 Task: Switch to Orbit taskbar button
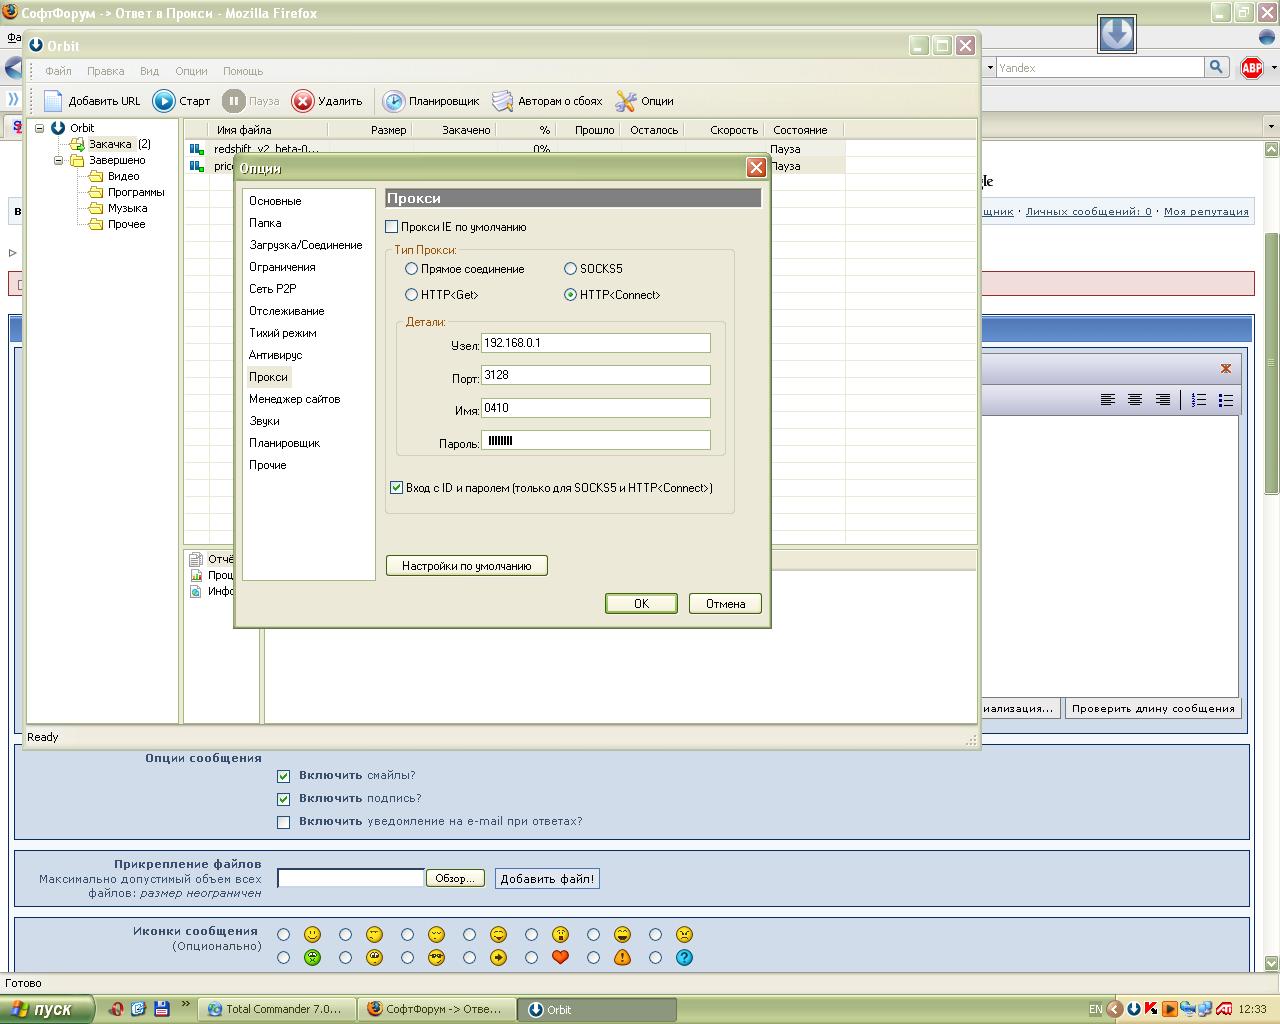point(598,1009)
